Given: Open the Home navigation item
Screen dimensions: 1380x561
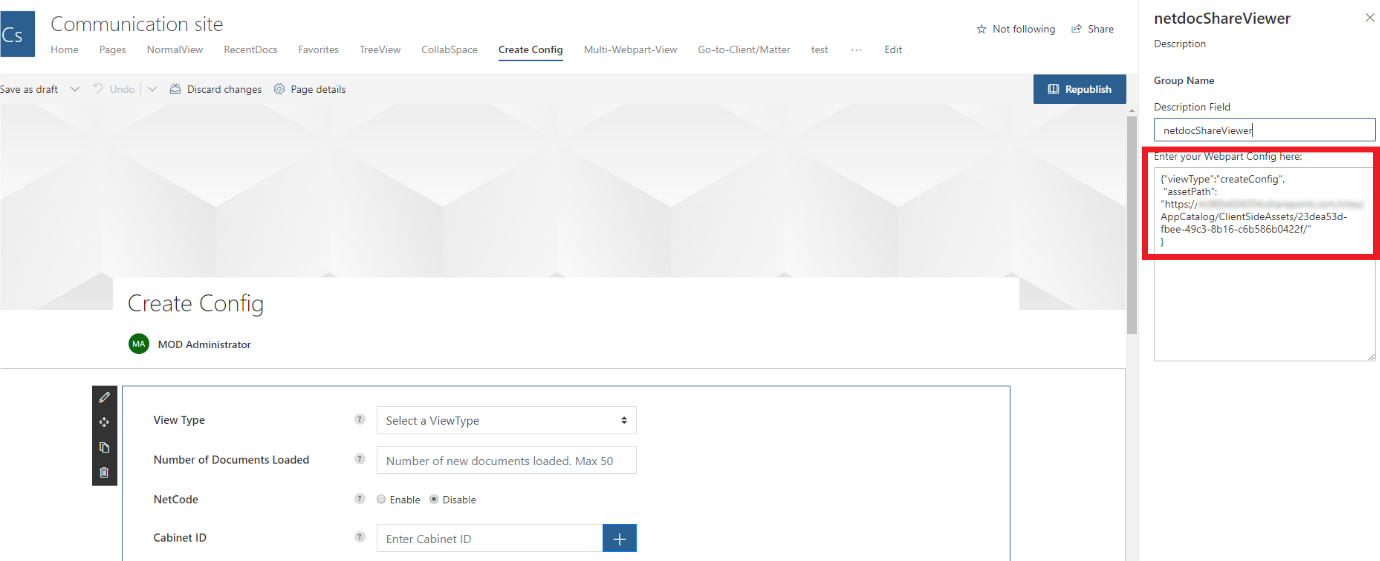Looking at the screenshot, I should (64, 50).
